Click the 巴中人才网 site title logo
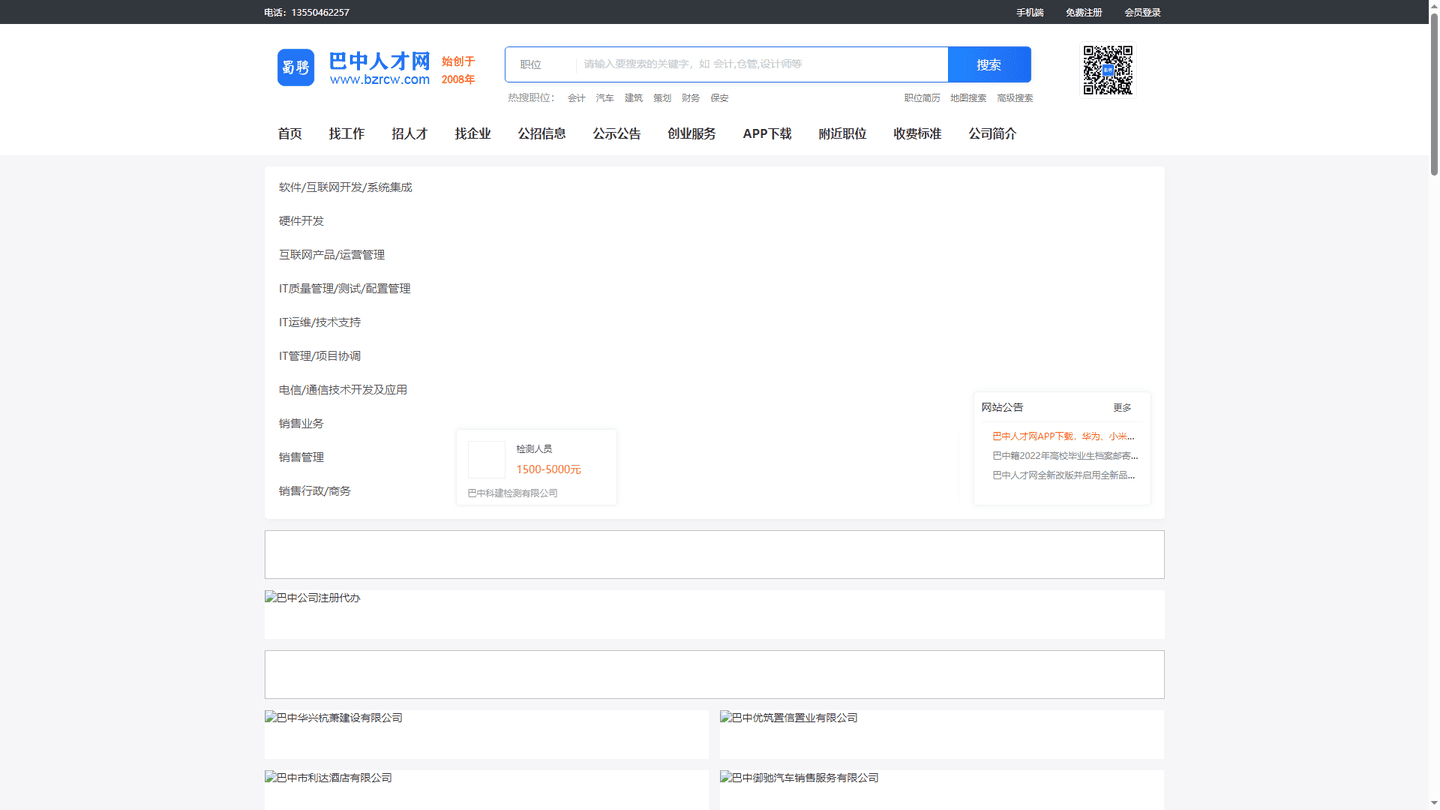The image size is (1440, 810). pos(379,68)
